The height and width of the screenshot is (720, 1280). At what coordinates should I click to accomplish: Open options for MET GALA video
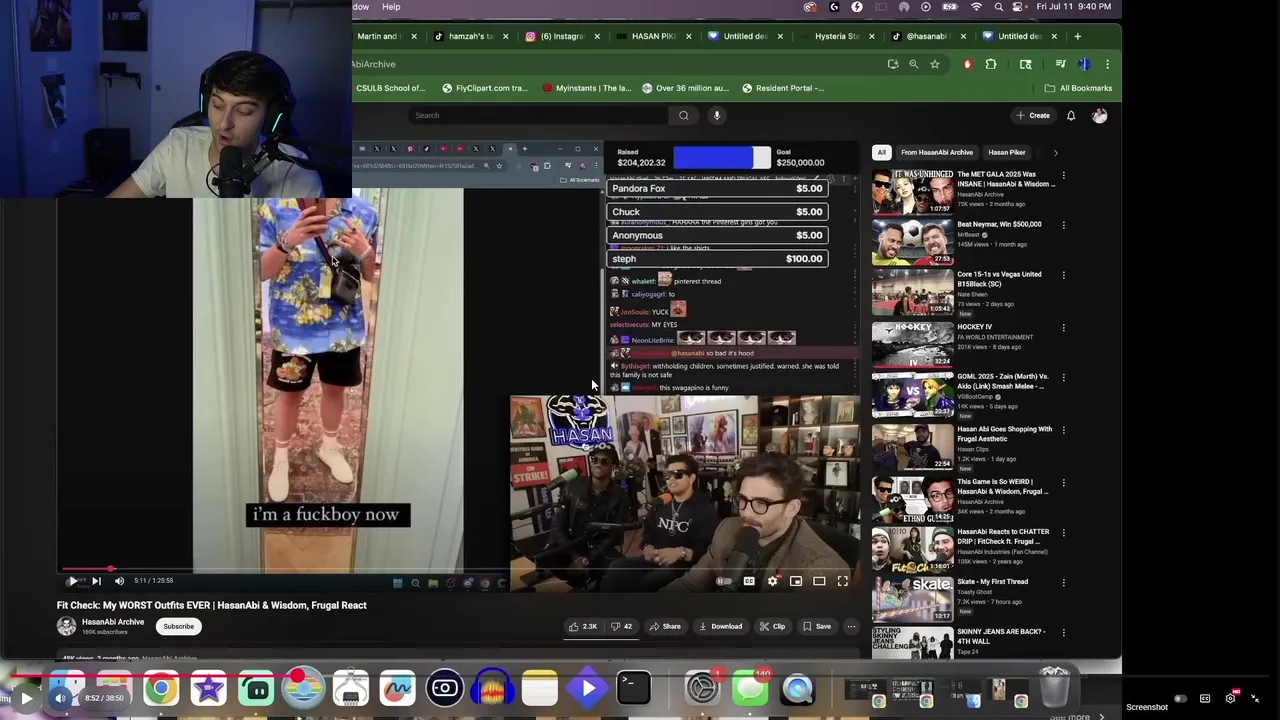pos(1063,175)
